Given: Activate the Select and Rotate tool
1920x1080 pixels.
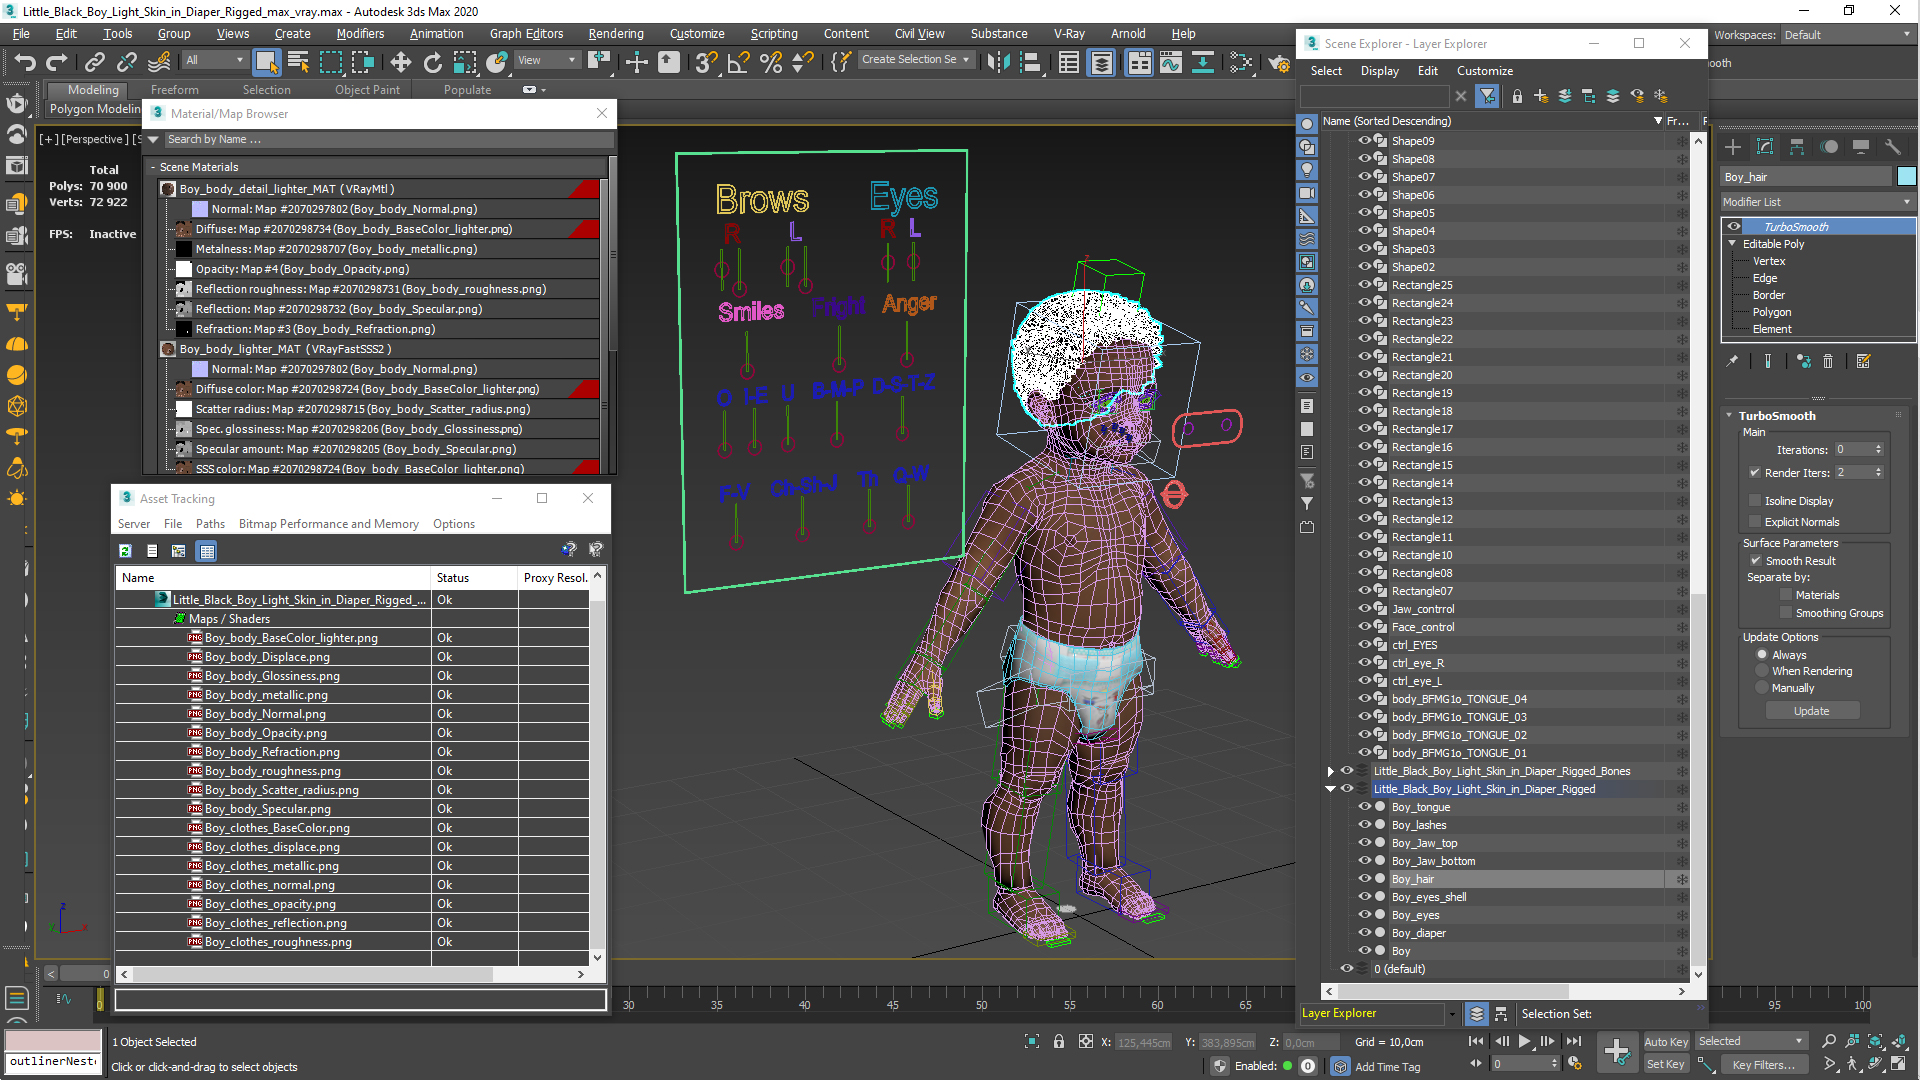Looking at the screenshot, I should click(432, 62).
